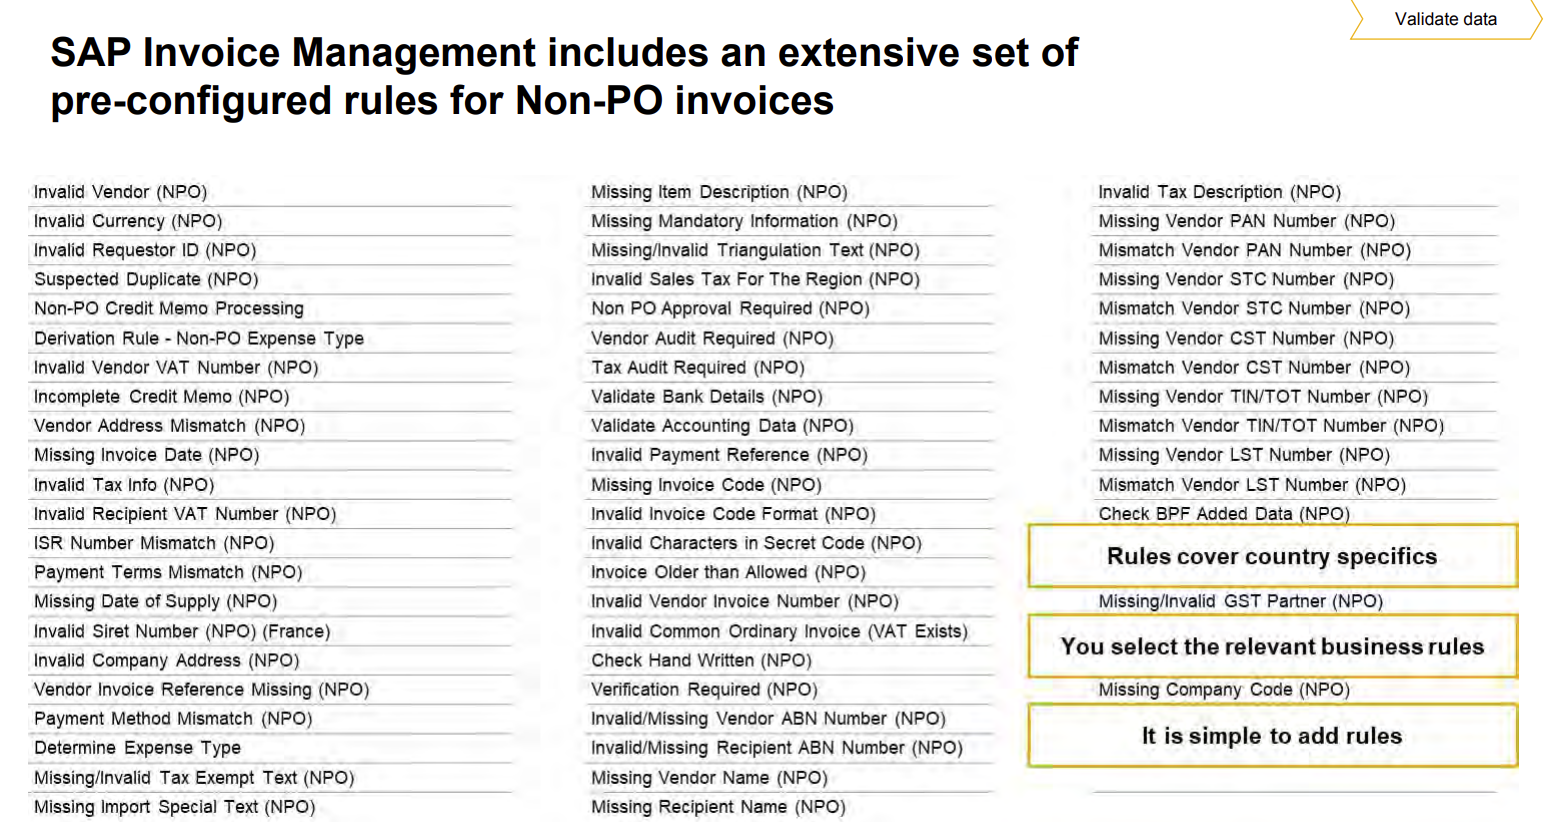Image resolution: width=1554 pixels, height=822 pixels.
Task: Click 'Mismatch Vendor PAN Number (NPO)'
Action: click(1255, 250)
